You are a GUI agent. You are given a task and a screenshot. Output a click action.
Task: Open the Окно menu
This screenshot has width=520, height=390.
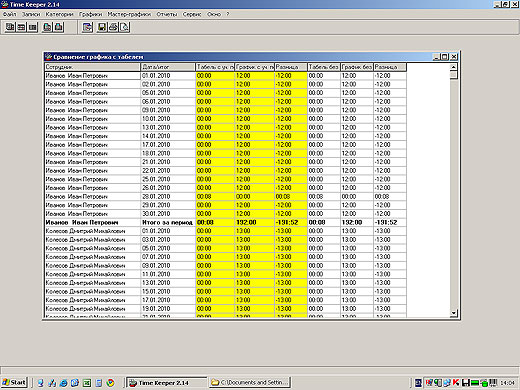click(x=214, y=14)
